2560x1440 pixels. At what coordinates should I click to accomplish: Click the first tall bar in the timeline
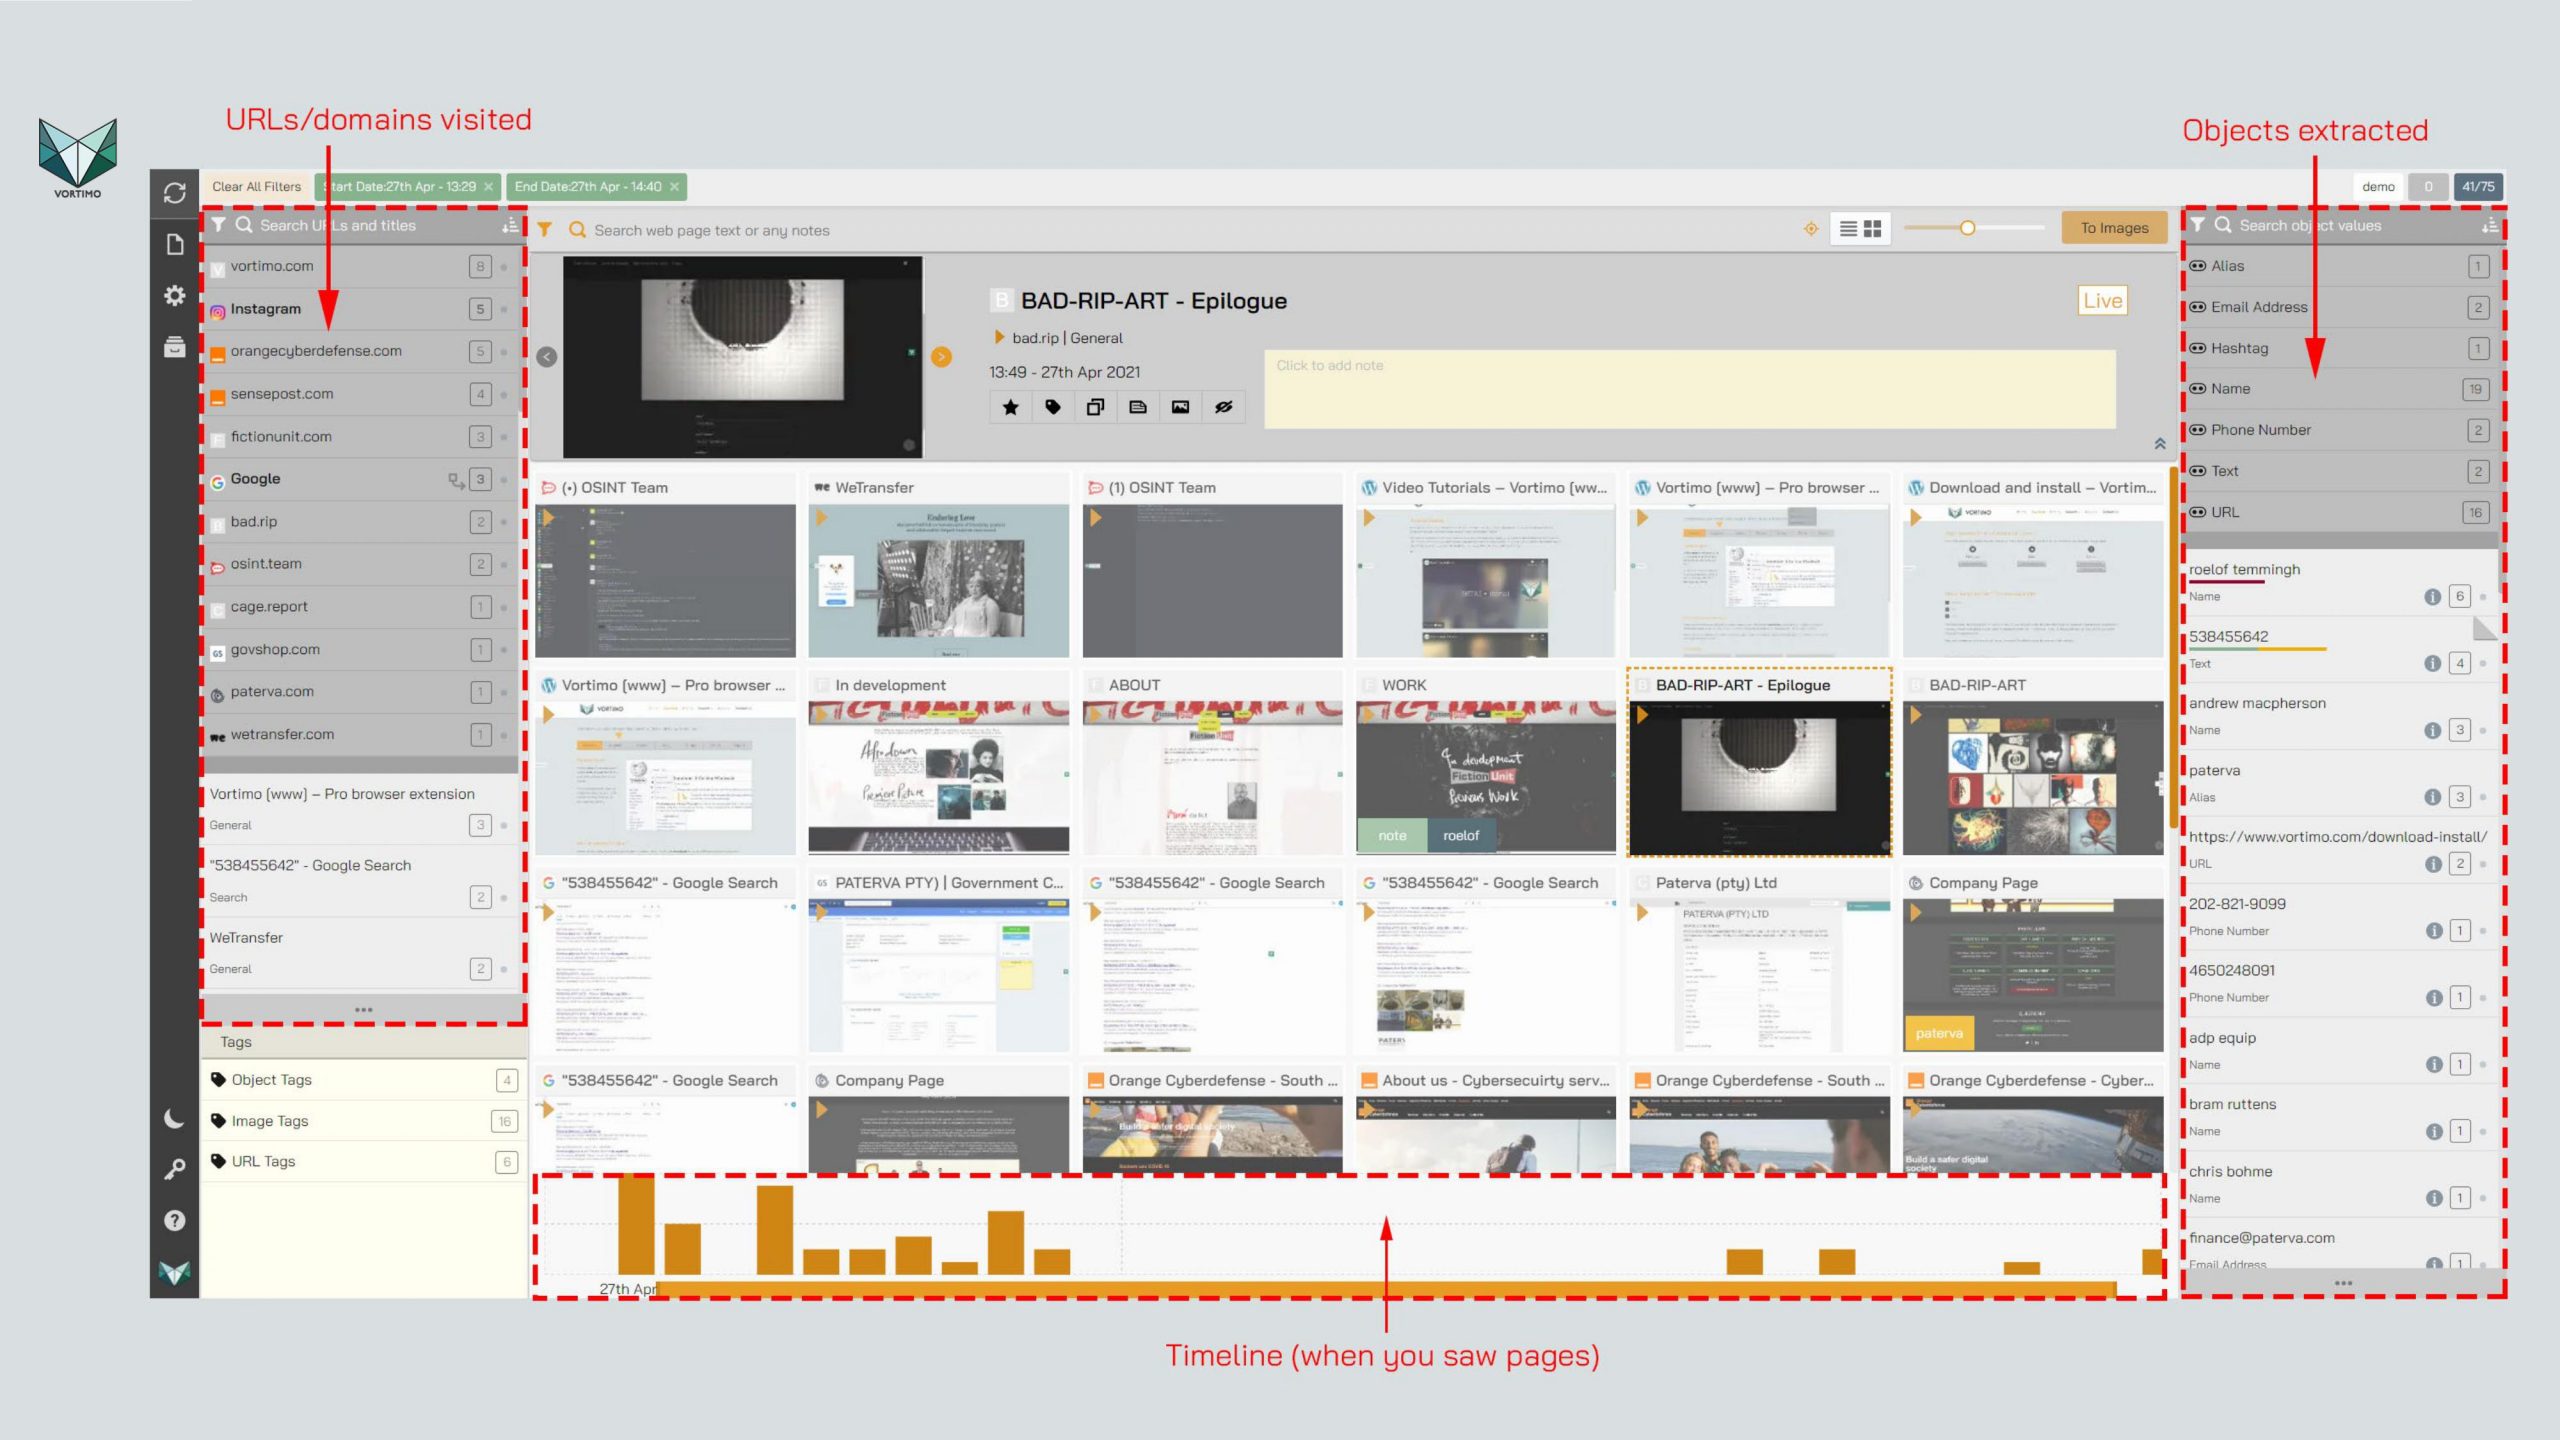tap(636, 1225)
